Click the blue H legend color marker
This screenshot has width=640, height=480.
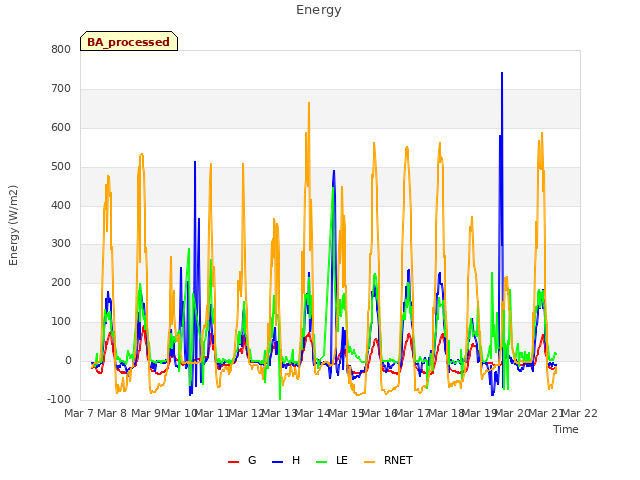(277, 462)
